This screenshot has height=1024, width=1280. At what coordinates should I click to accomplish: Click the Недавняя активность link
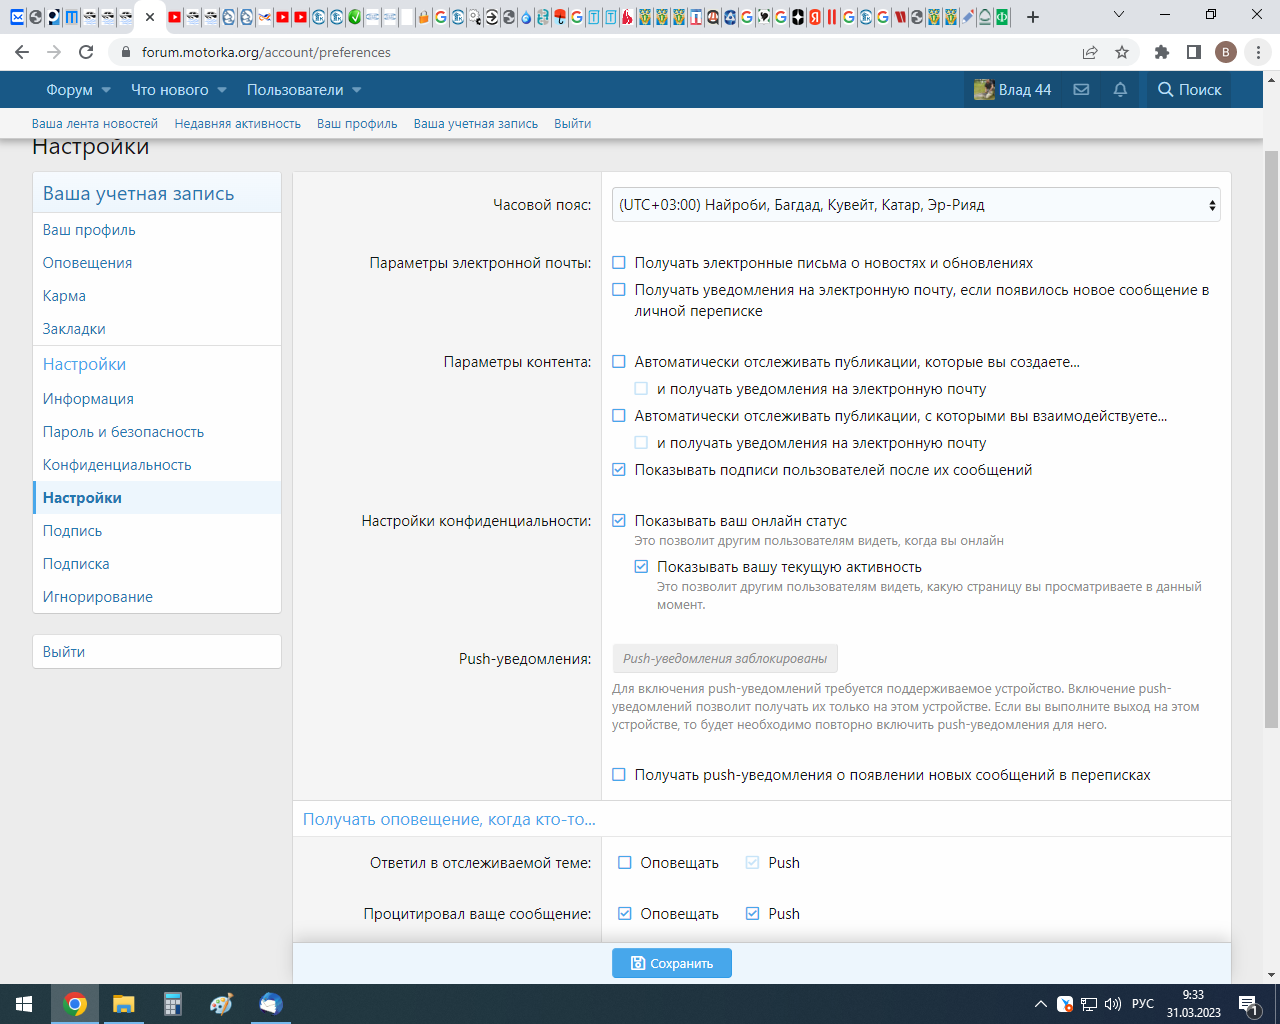(237, 124)
